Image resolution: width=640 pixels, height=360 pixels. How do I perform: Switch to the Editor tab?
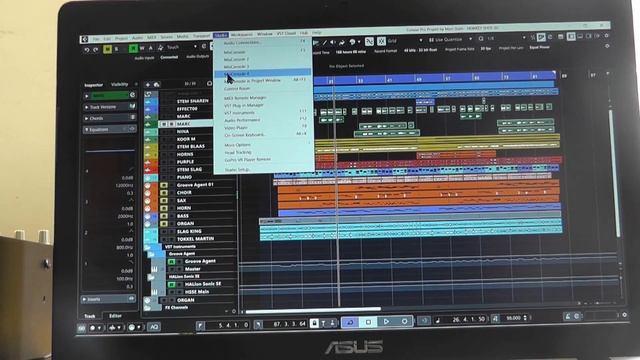click(x=115, y=316)
